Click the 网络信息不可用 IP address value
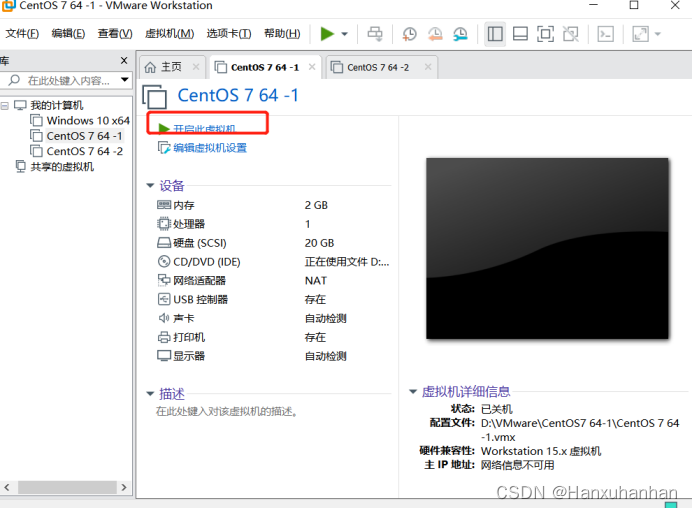The image size is (692, 509). pyautogui.click(x=518, y=465)
